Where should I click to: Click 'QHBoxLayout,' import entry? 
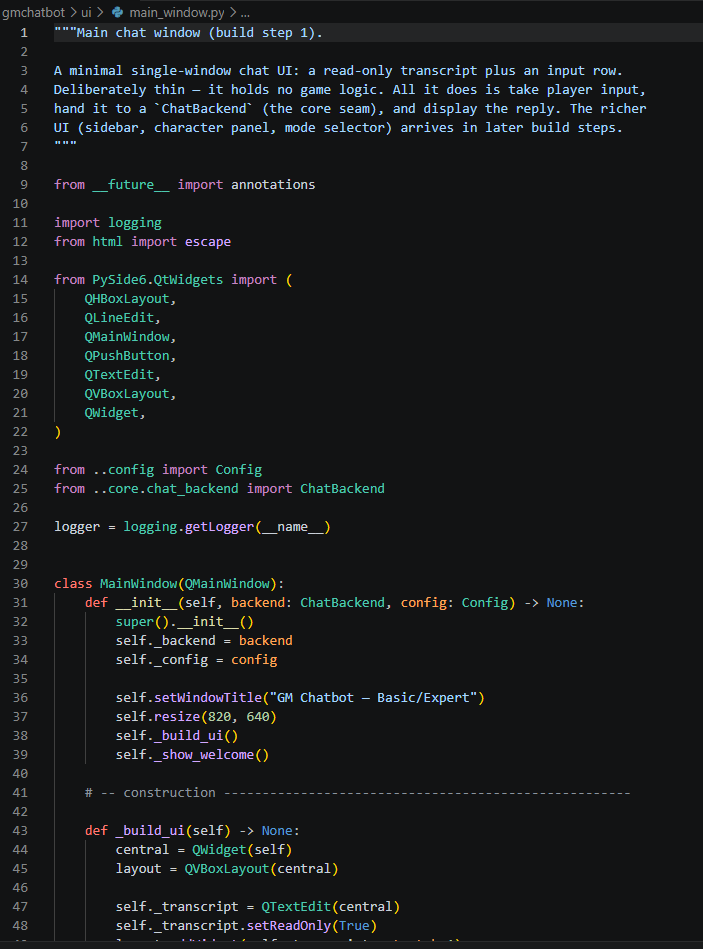click(x=130, y=298)
